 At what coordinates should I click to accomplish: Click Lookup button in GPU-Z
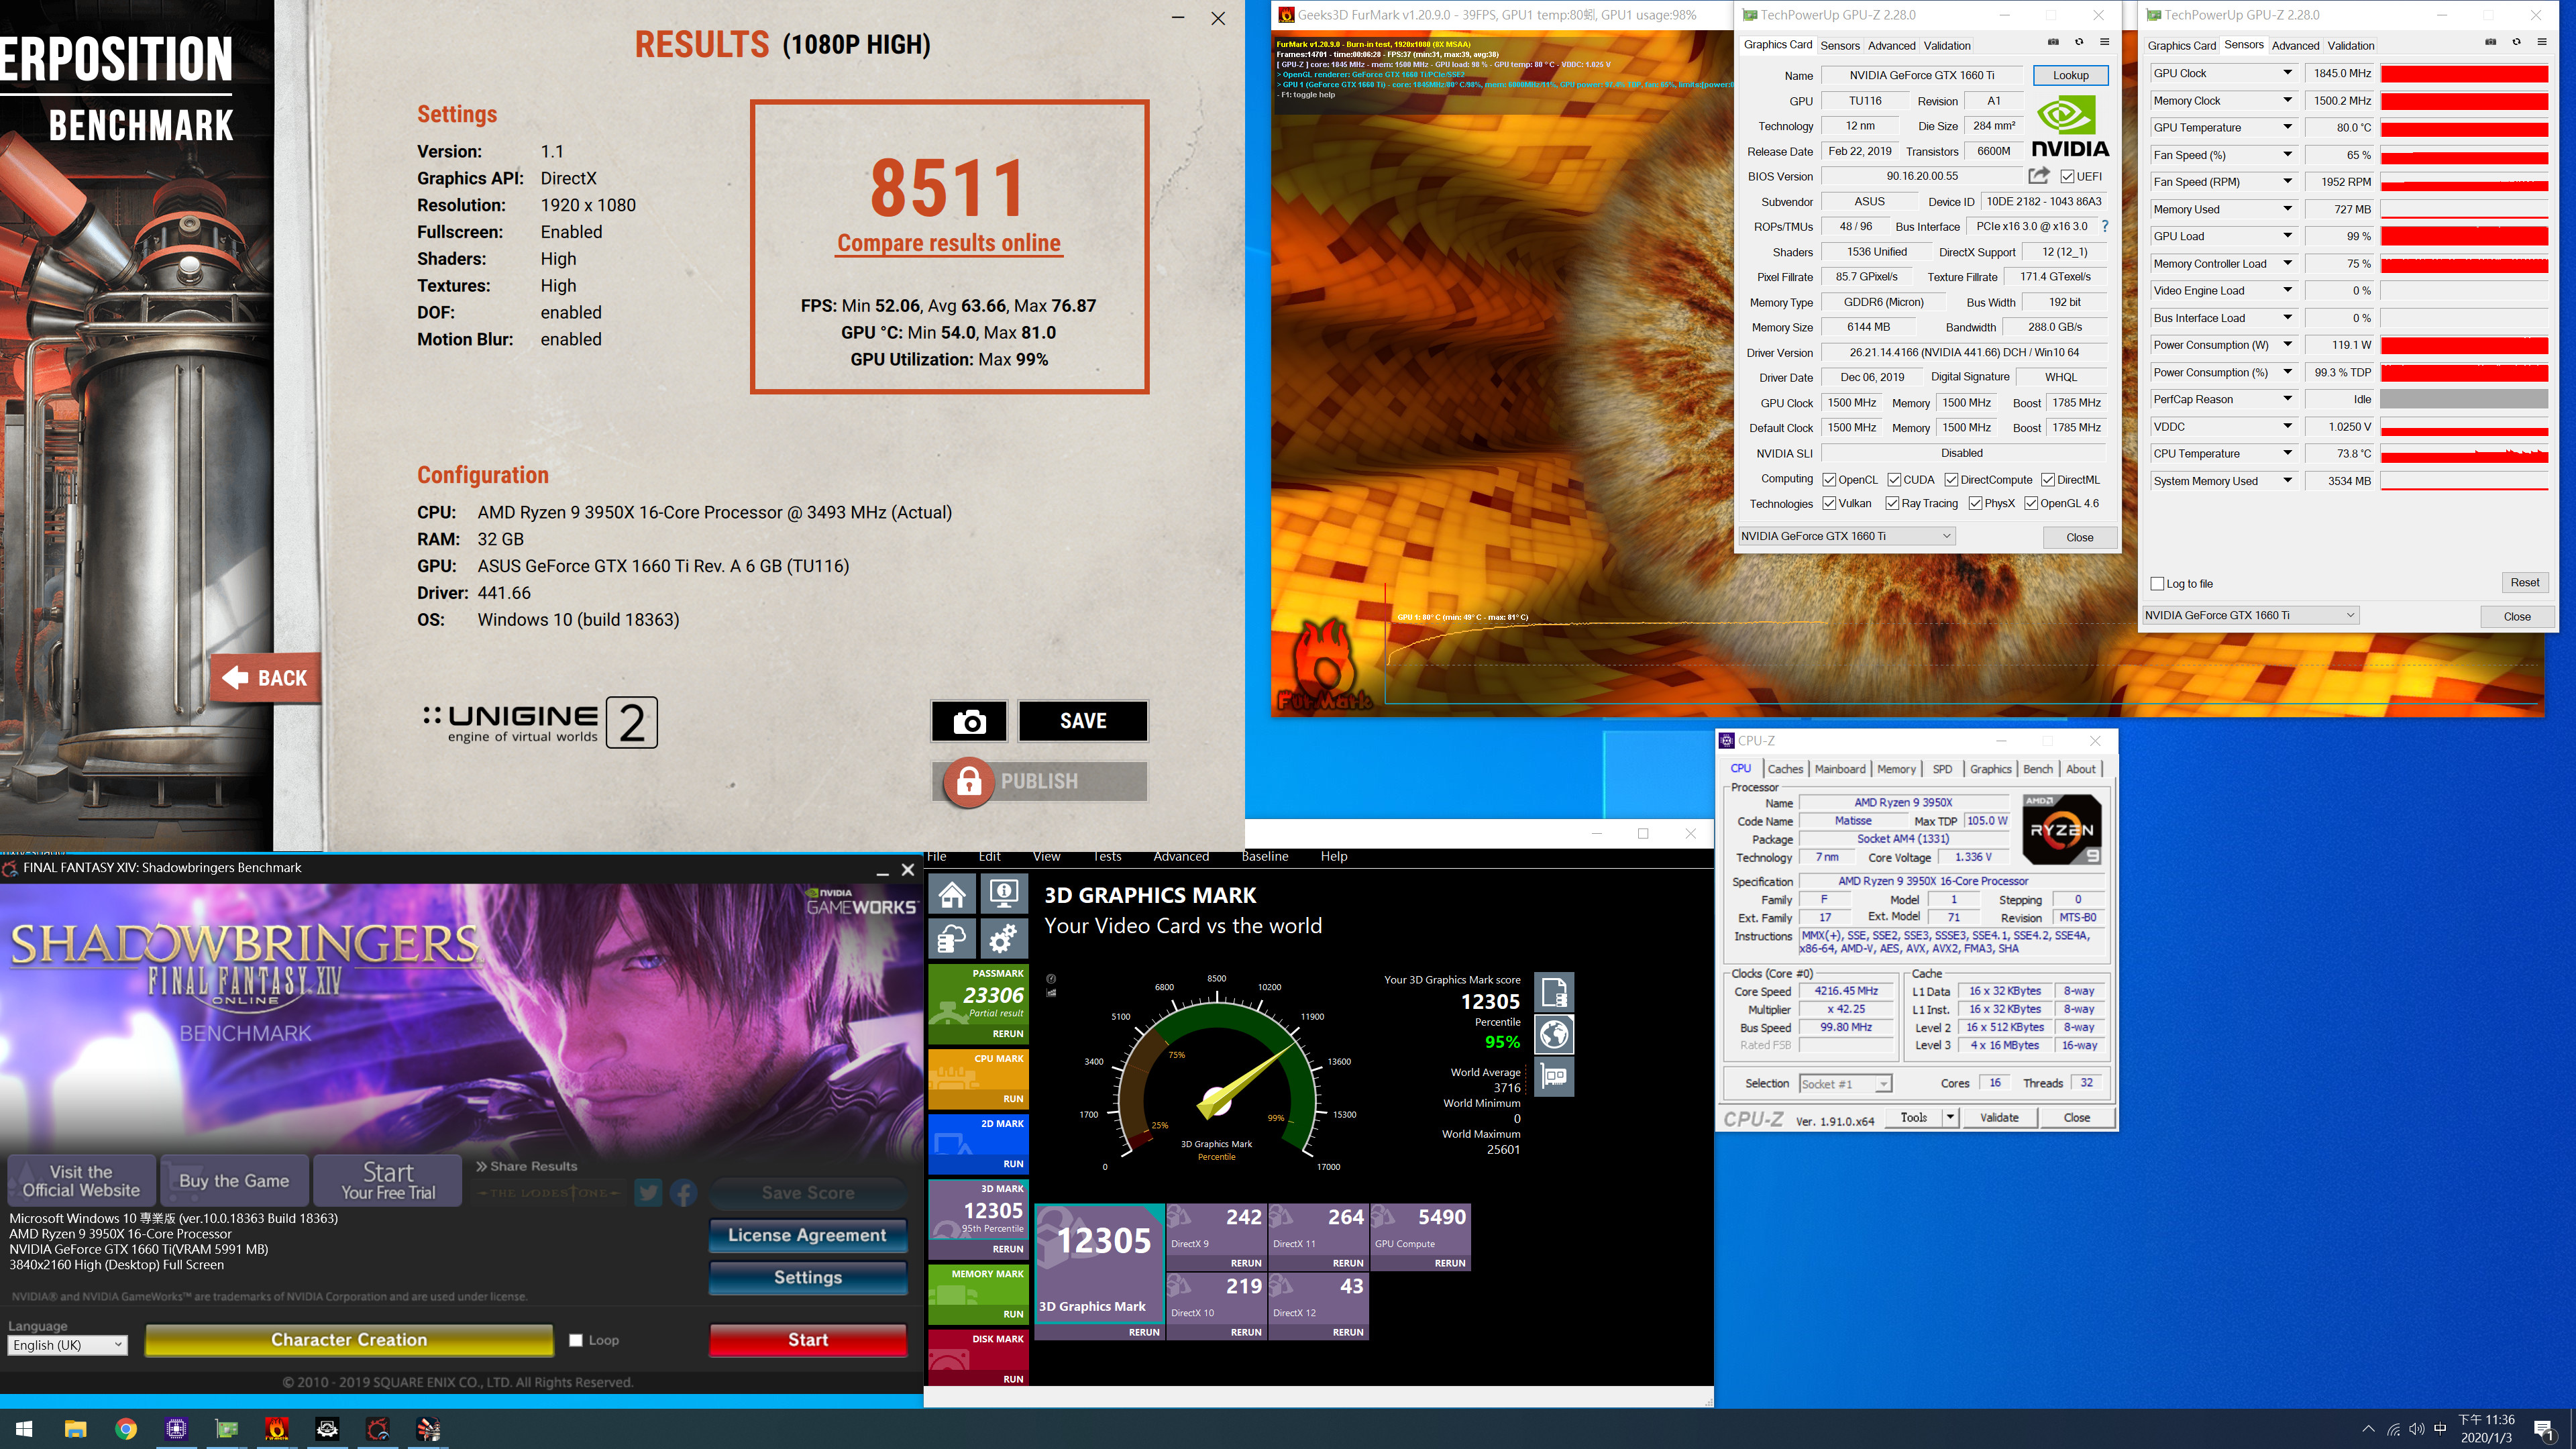[x=2070, y=75]
